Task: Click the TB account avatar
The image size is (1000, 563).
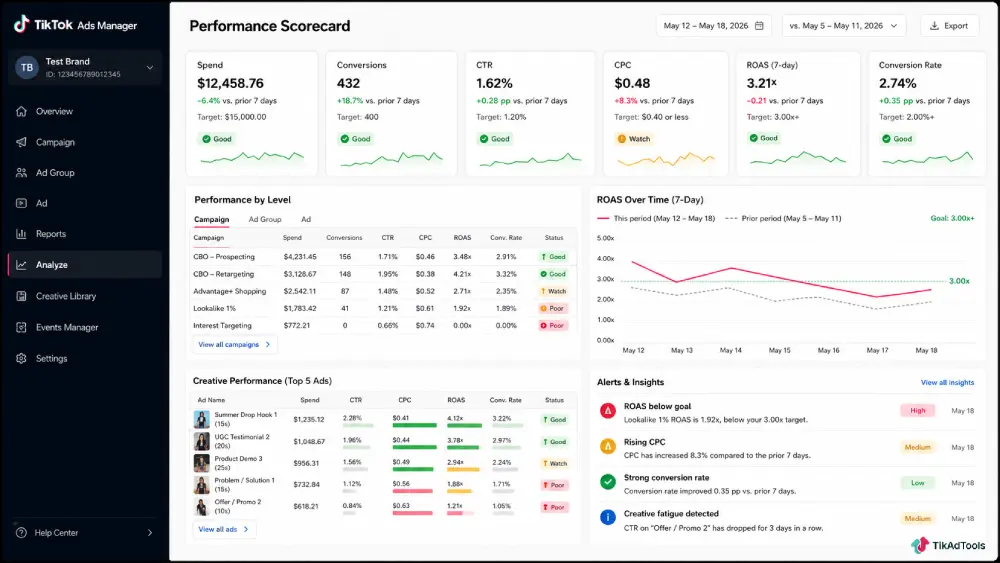Action: pos(27,67)
